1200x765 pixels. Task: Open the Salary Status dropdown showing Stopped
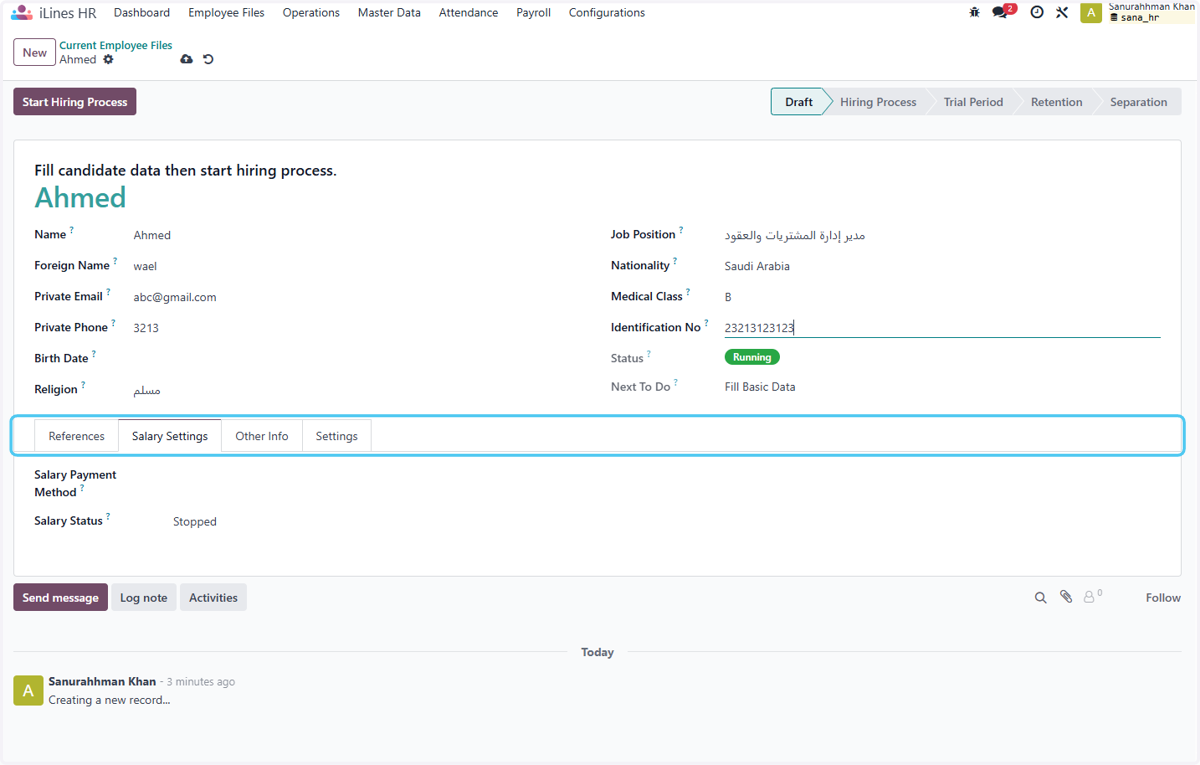coord(380,521)
